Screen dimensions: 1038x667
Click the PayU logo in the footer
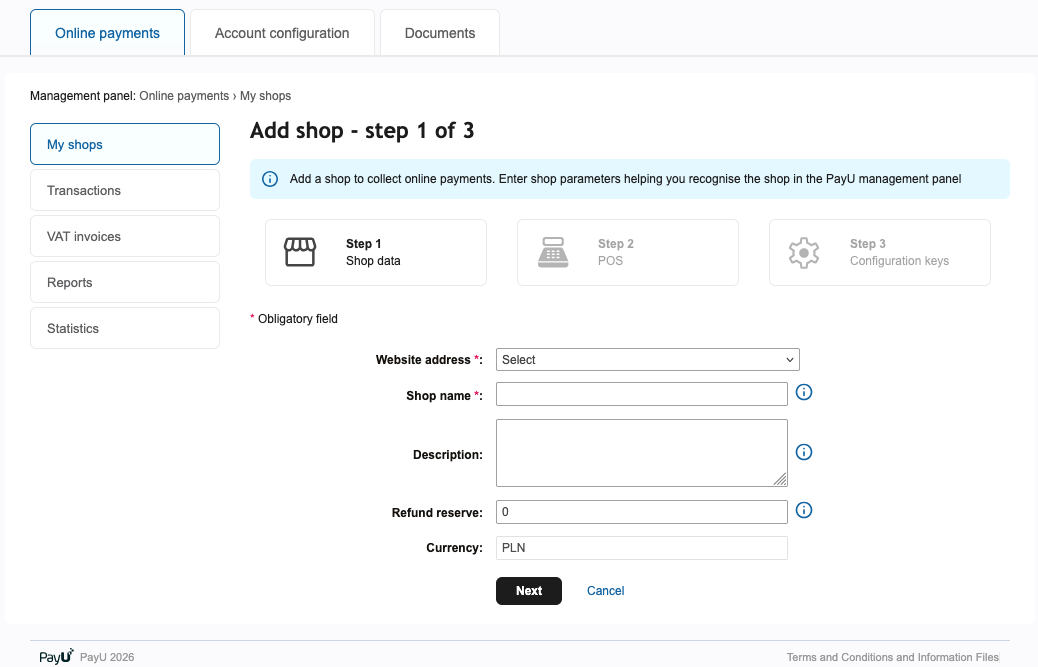tap(56, 656)
